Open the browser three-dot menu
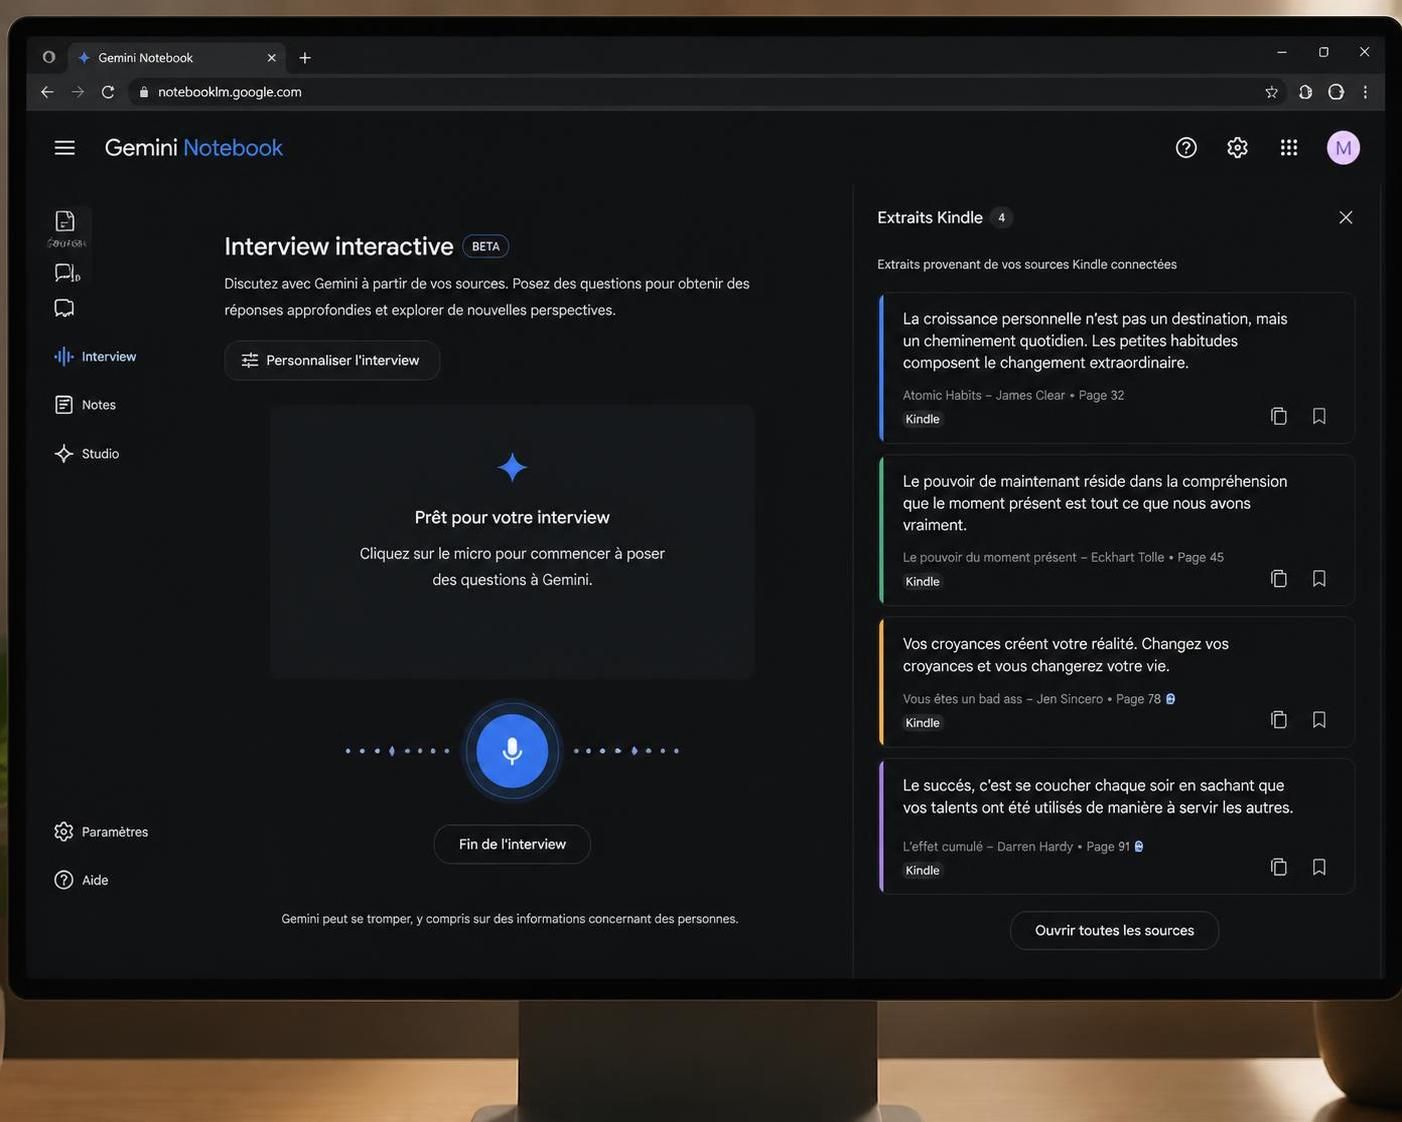This screenshot has height=1122, width=1402. (x=1365, y=92)
